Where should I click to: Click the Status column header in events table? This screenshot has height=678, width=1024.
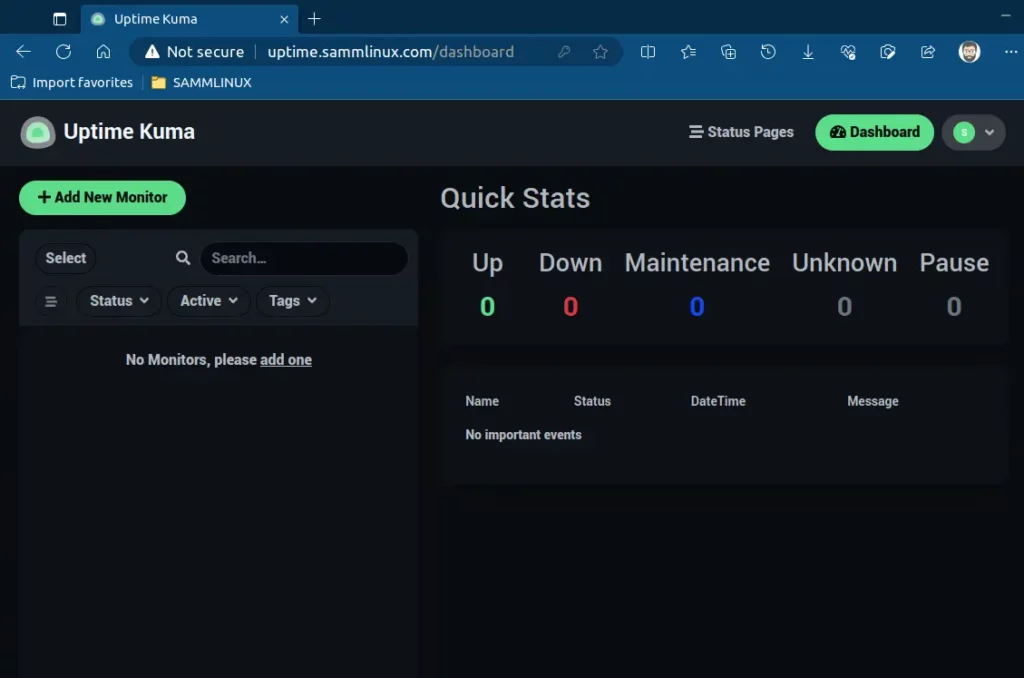[x=592, y=401]
